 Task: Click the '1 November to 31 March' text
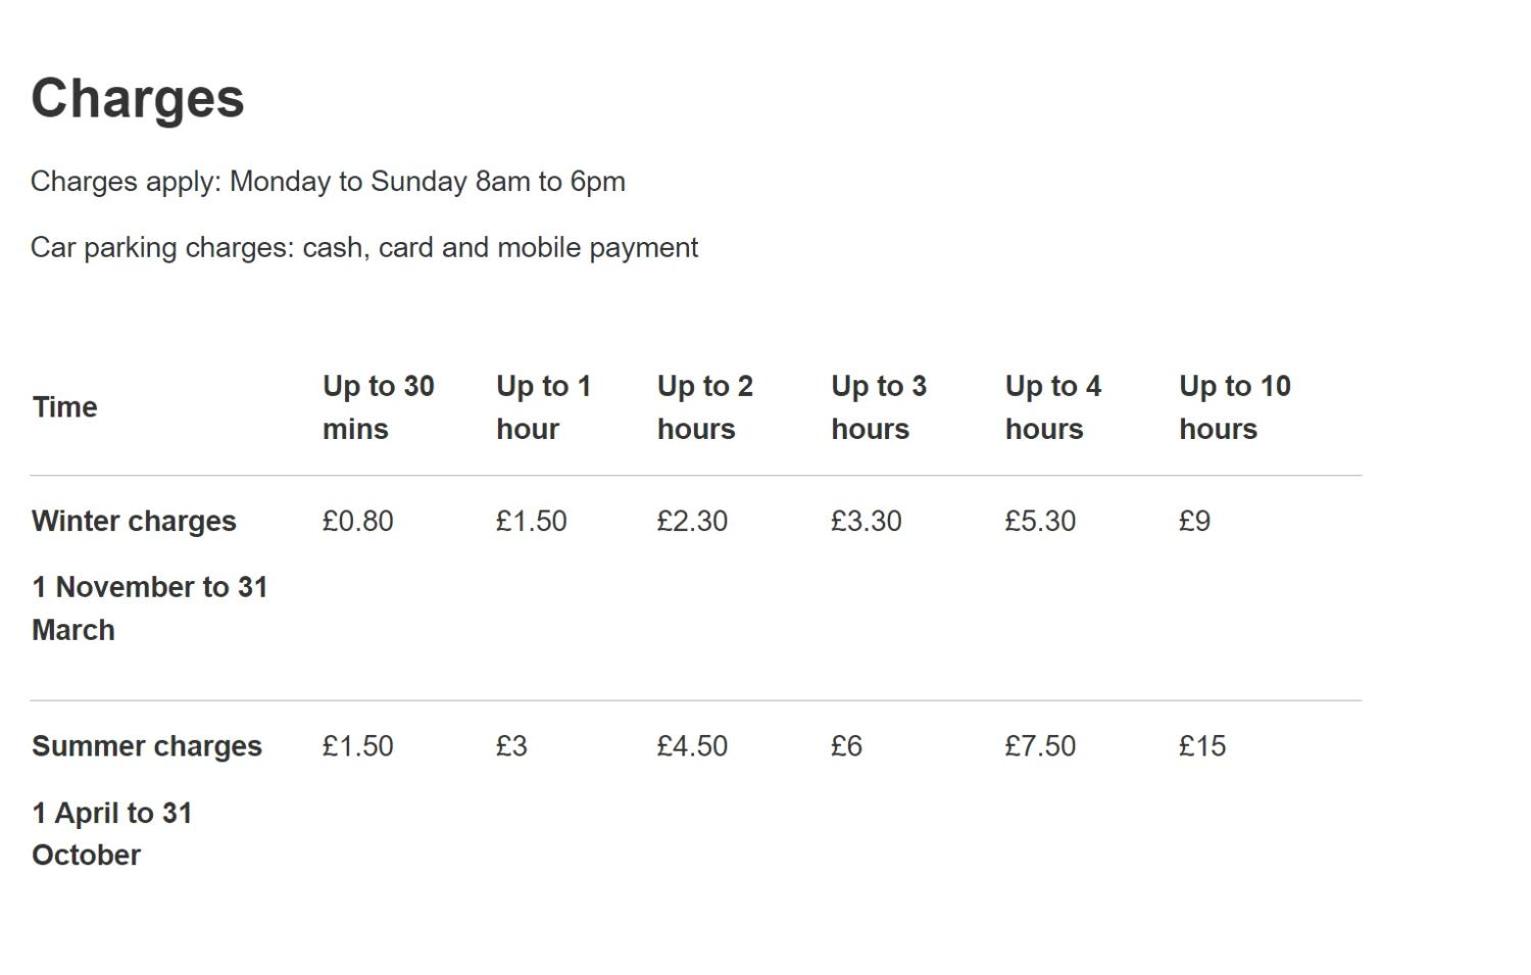[150, 608]
